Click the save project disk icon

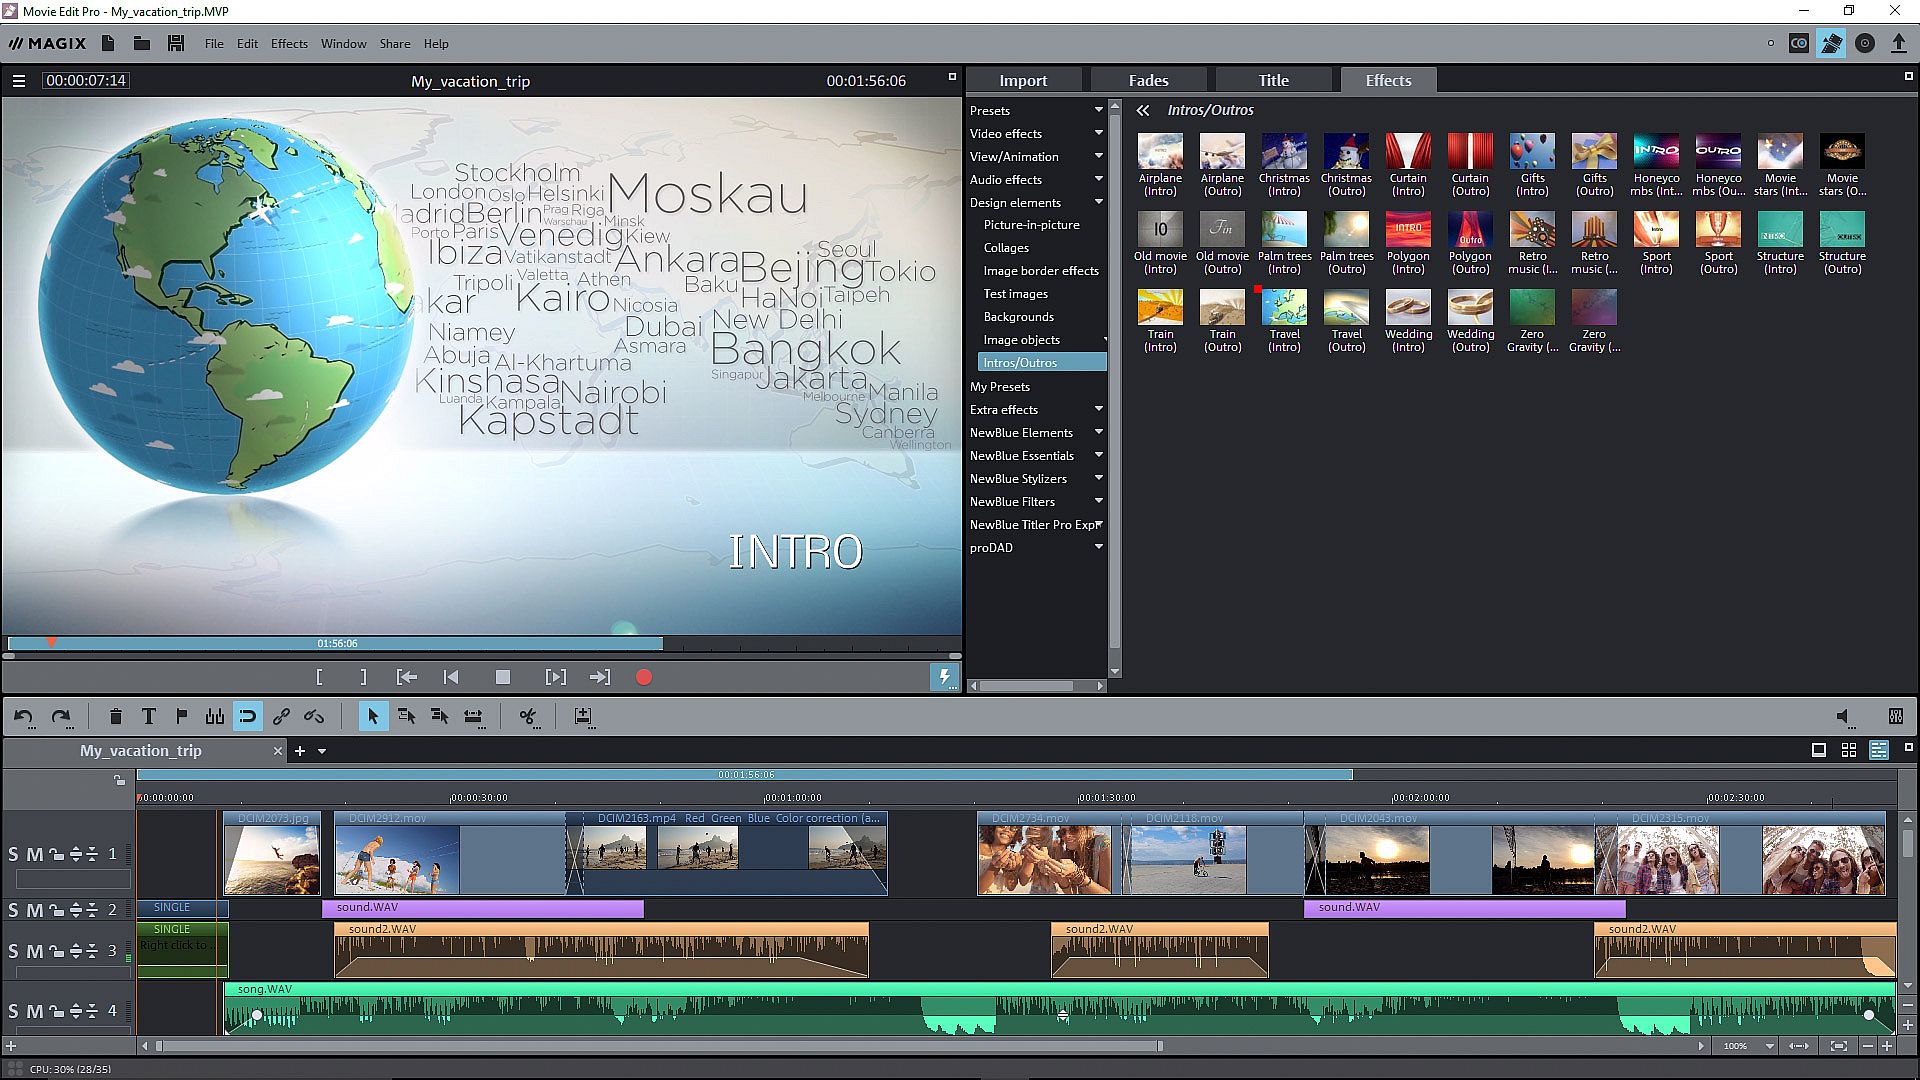(x=176, y=43)
